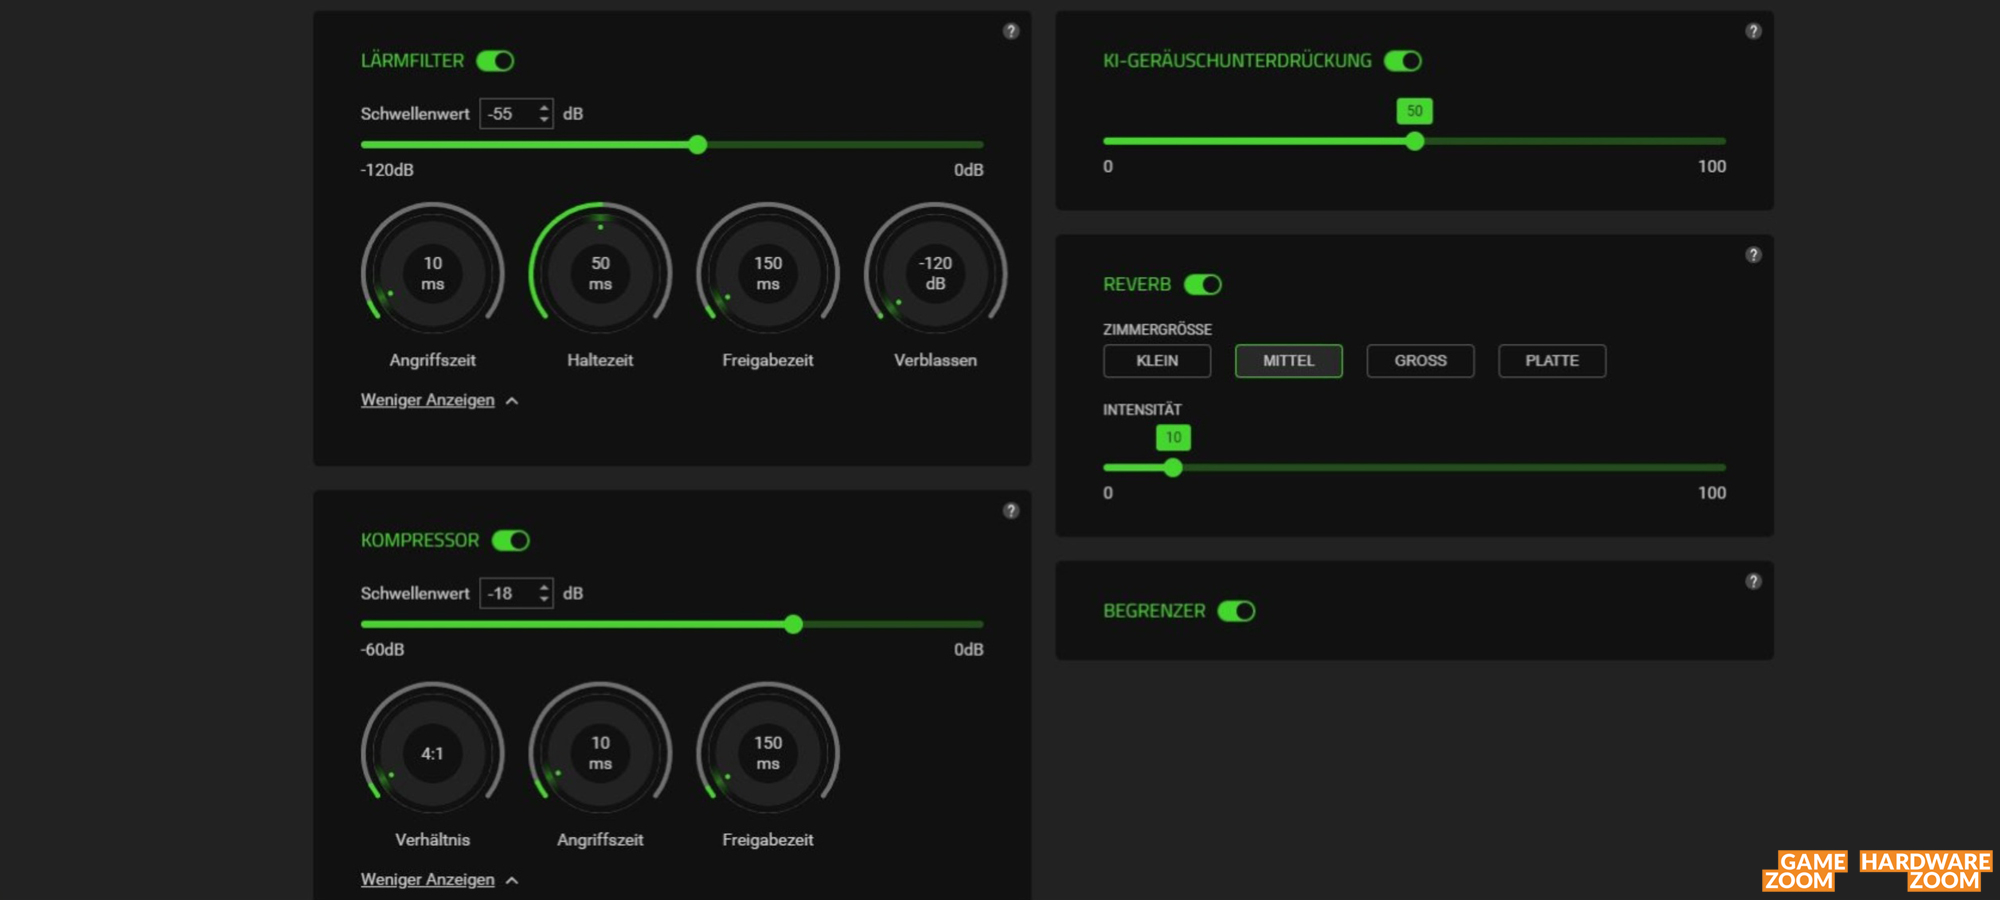Collapse Lärmfilter via Weniger Anzeigen link

(x=428, y=400)
